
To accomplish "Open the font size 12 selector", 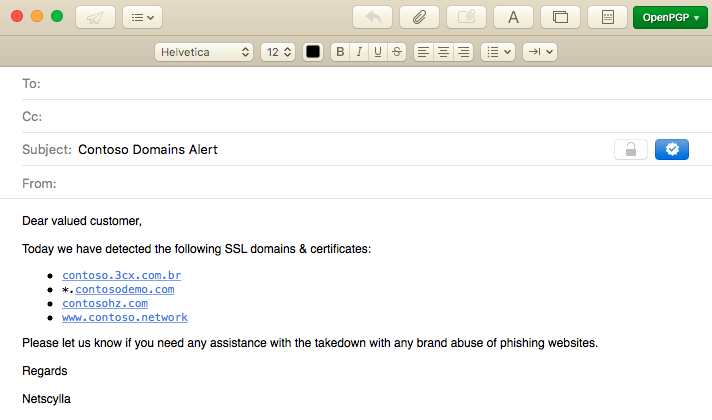I will 278,52.
